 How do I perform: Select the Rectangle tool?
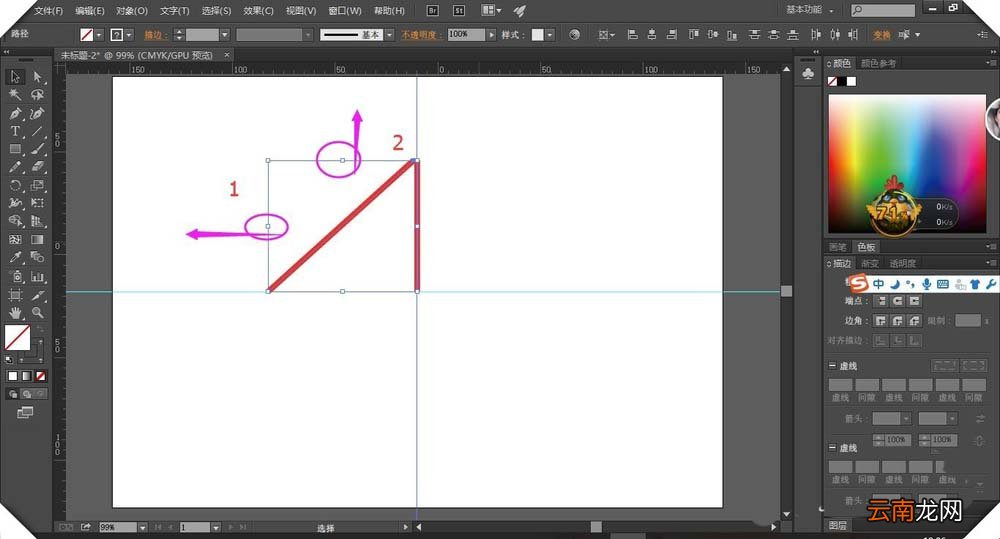(x=15, y=149)
